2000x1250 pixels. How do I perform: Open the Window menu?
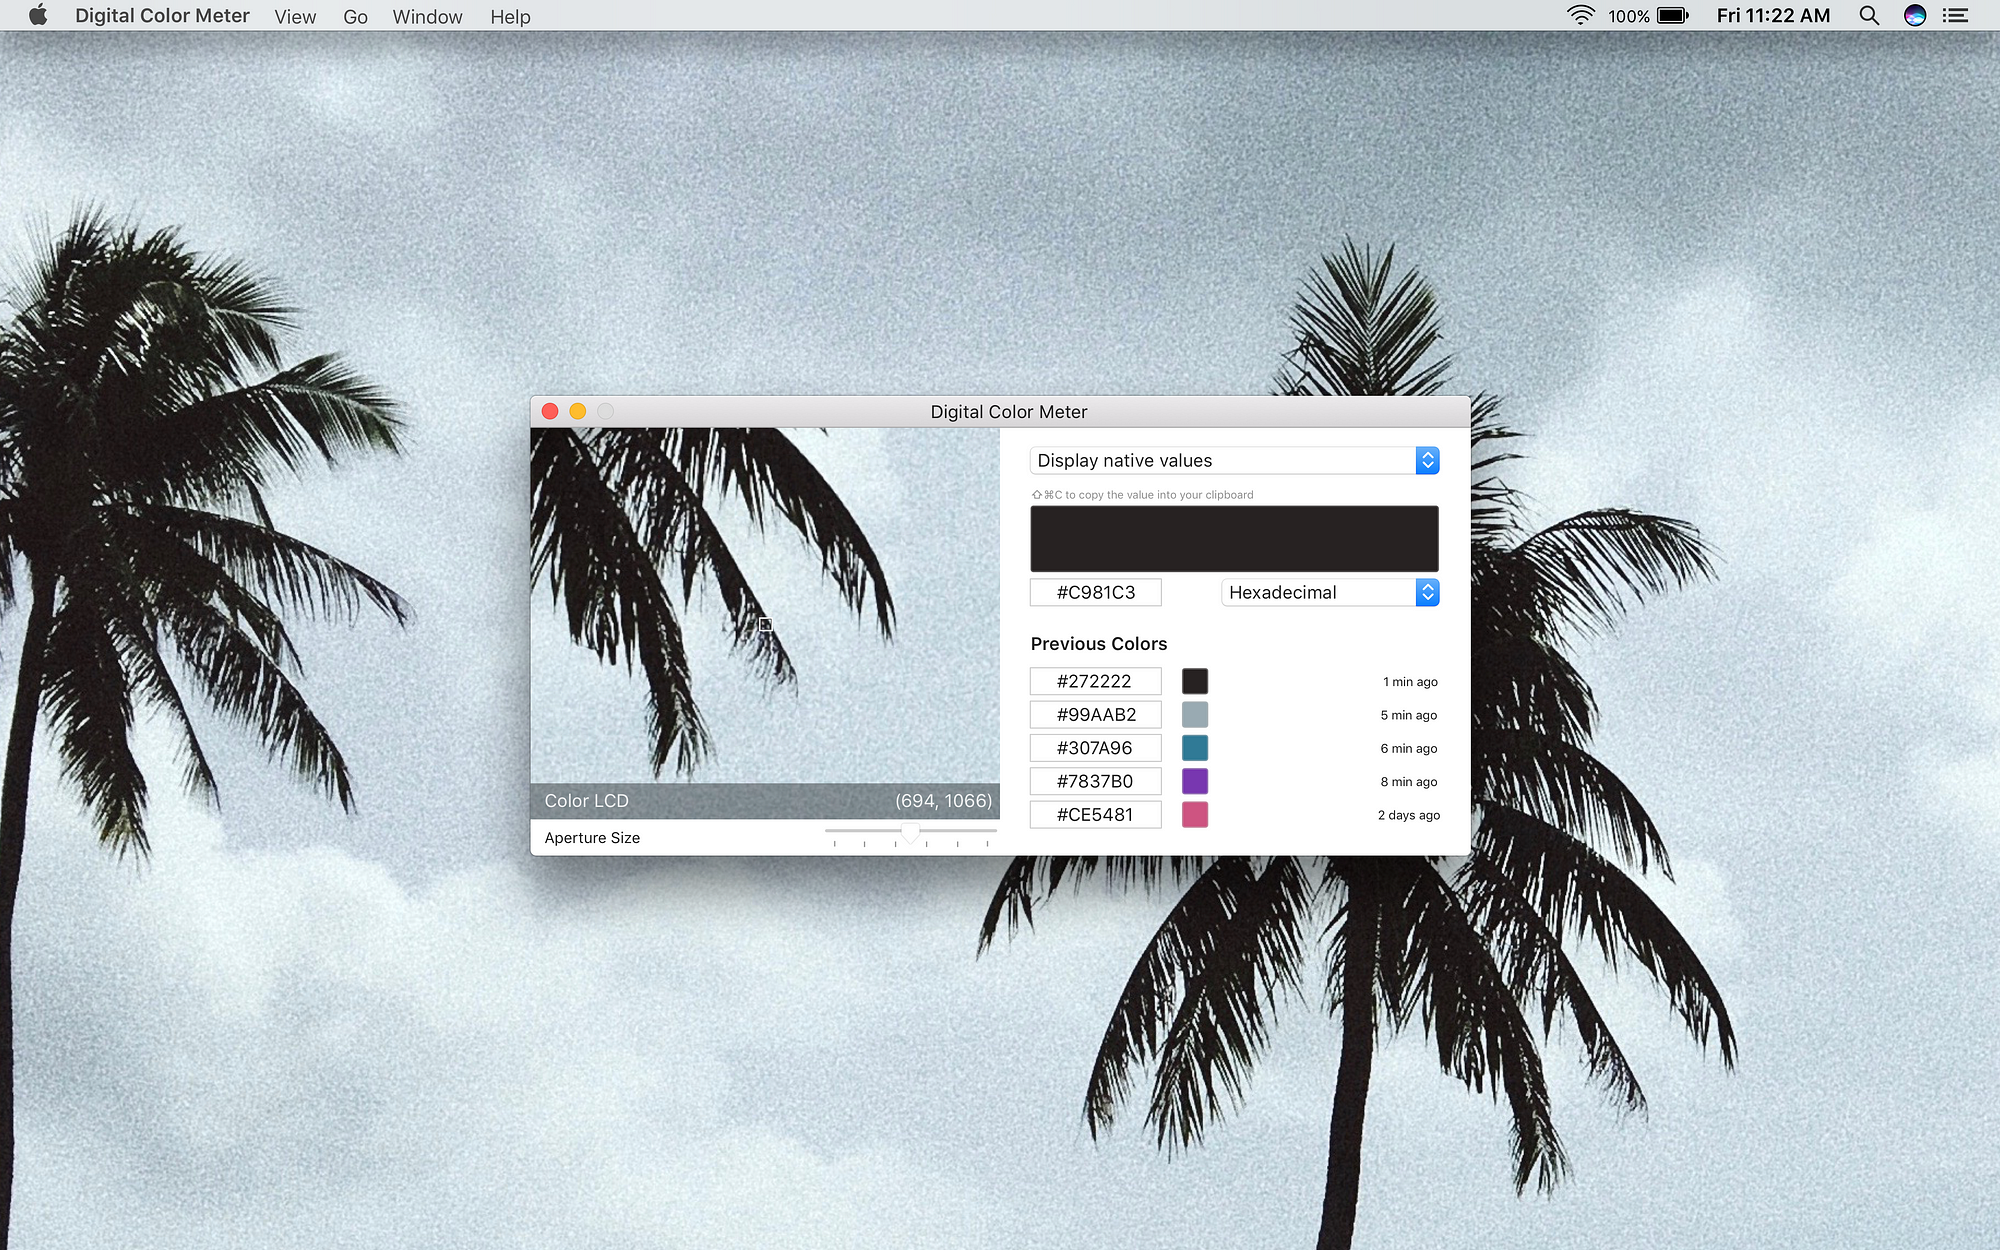[427, 16]
